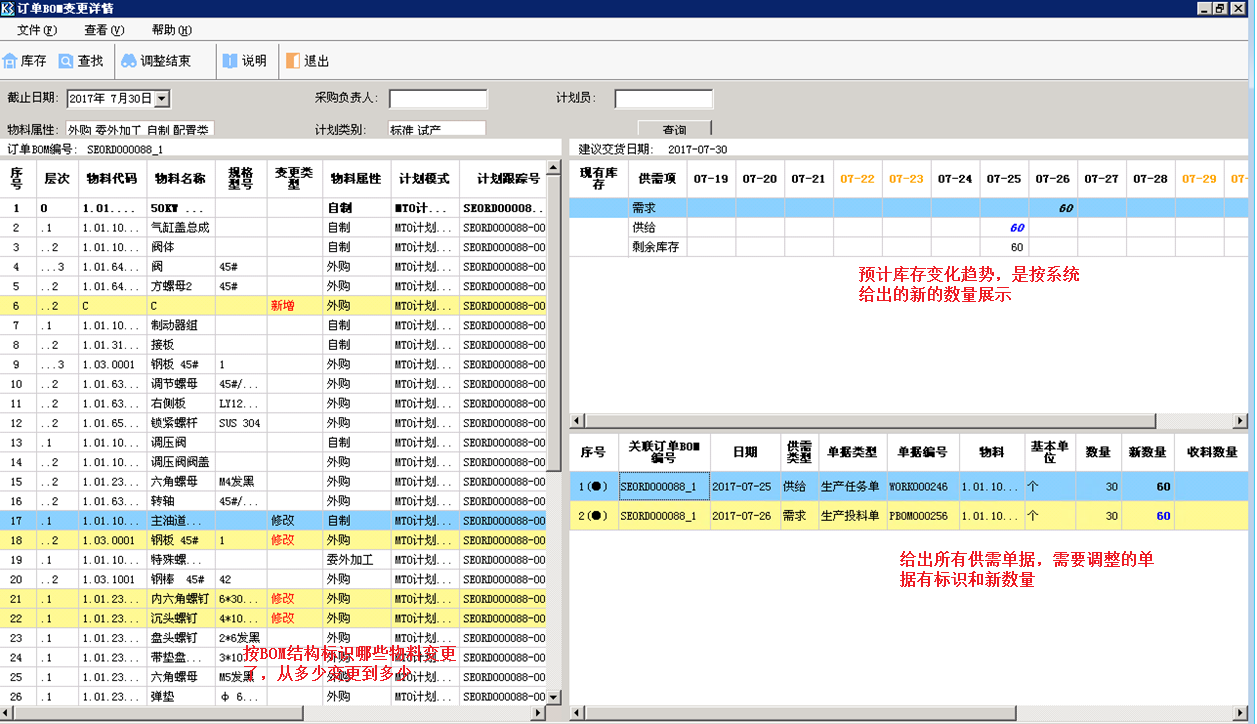Click the 单据编号 column header
Viewport: 1257px width, 724px height.
(x=923, y=452)
